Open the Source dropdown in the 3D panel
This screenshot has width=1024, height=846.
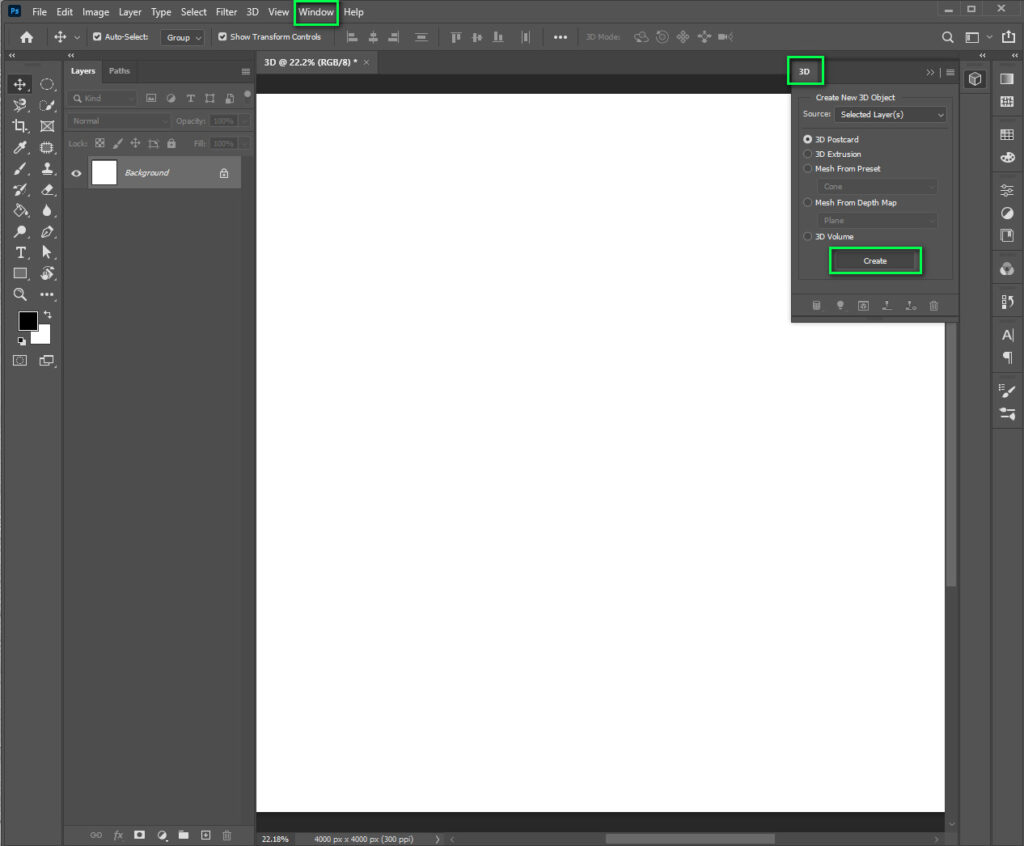pos(890,114)
